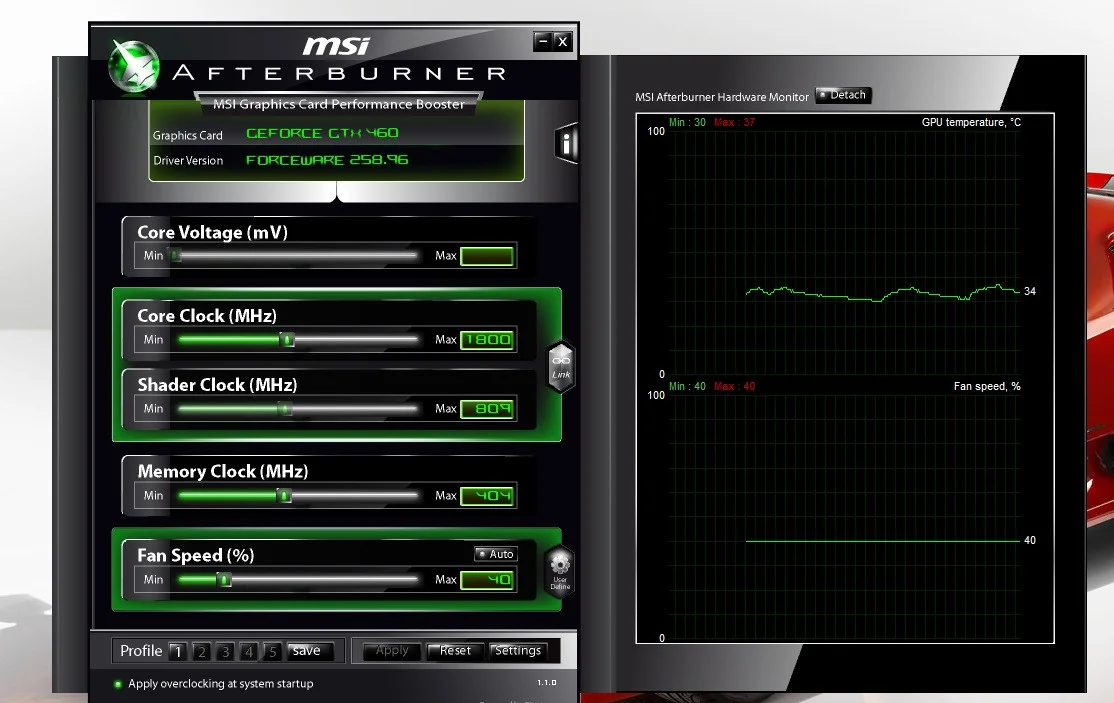Image resolution: width=1114 pixels, height=703 pixels.
Task: Click the Core Clock (MHz) label
Action: click(x=207, y=315)
